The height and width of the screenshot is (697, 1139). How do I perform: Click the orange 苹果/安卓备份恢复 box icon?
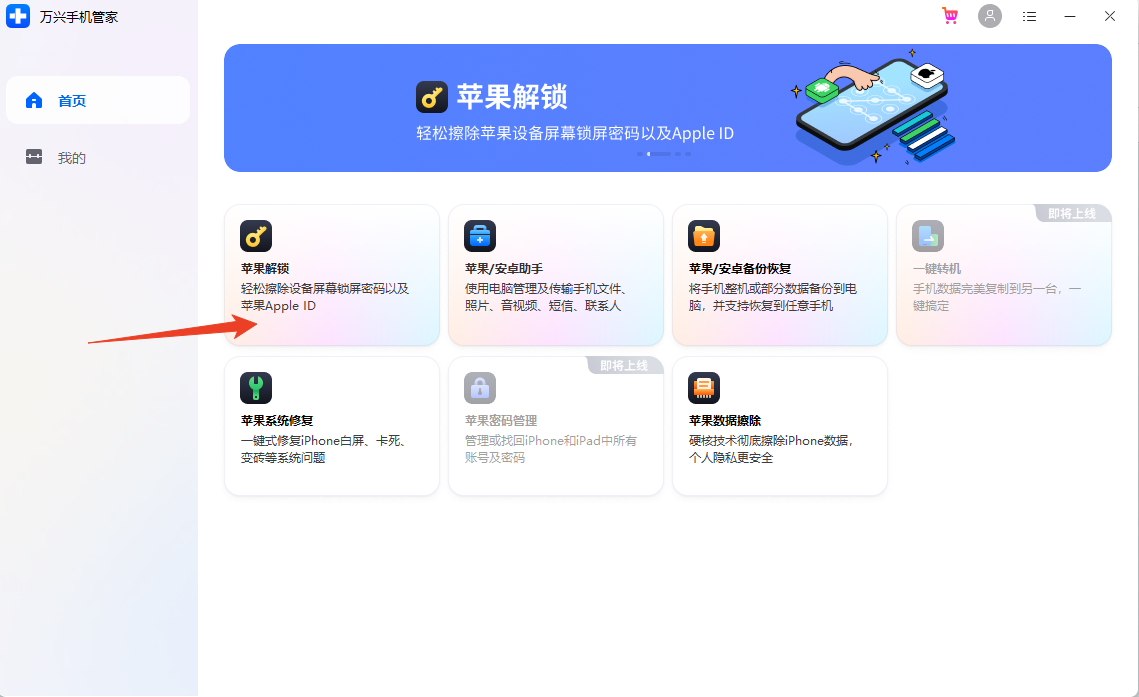pyautogui.click(x=704, y=236)
